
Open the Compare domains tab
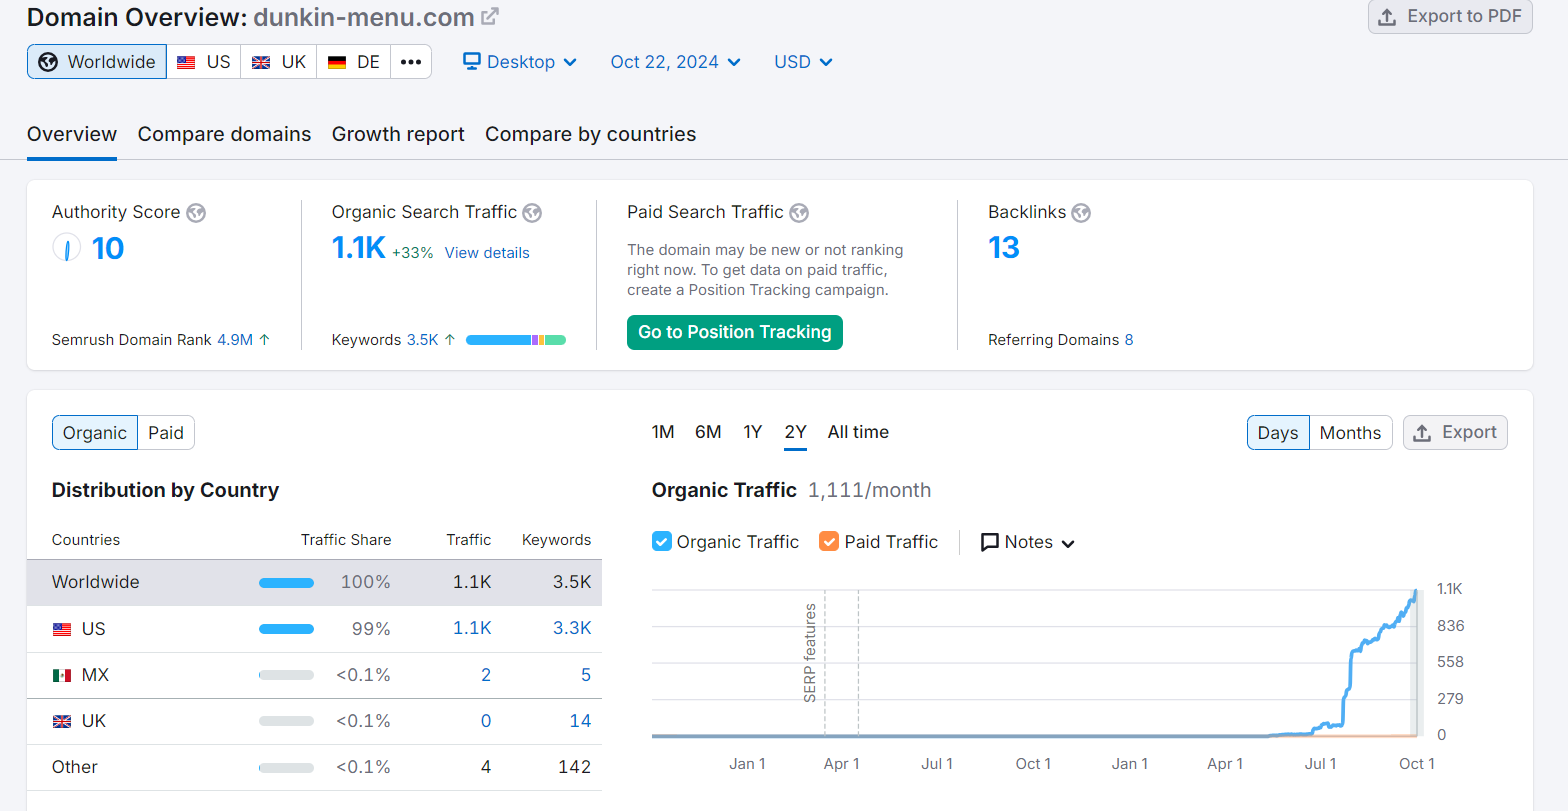click(224, 134)
